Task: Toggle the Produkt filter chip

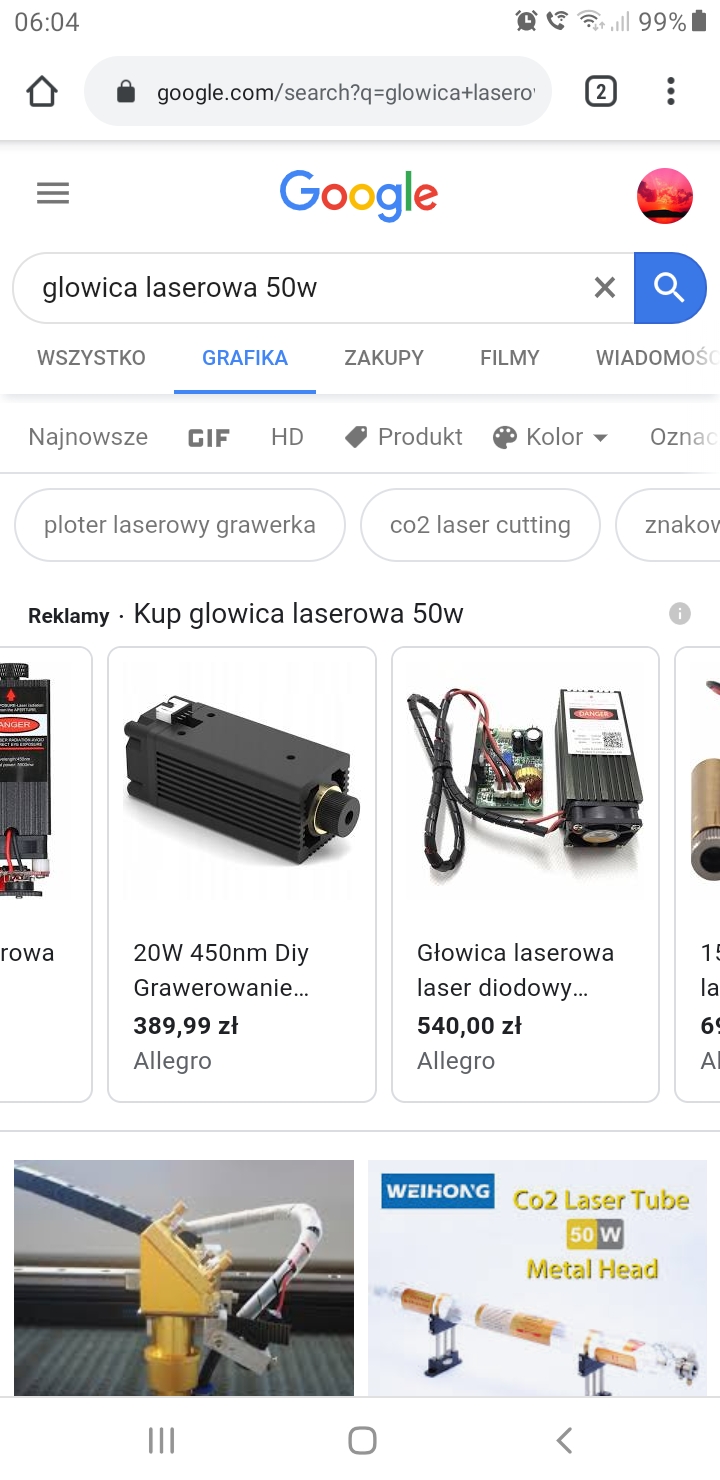Action: click(x=404, y=437)
